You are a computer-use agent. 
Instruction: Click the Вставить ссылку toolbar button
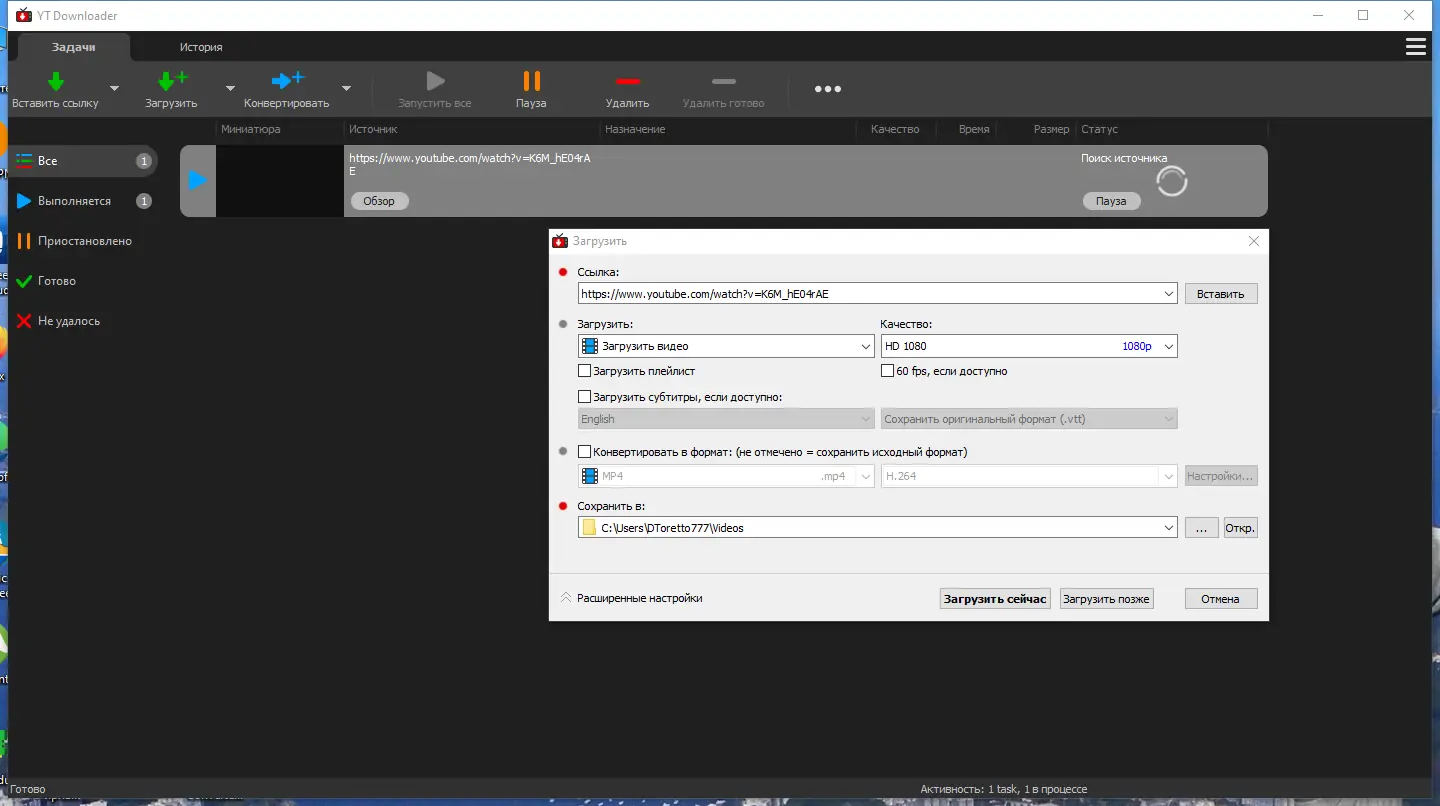tap(55, 89)
